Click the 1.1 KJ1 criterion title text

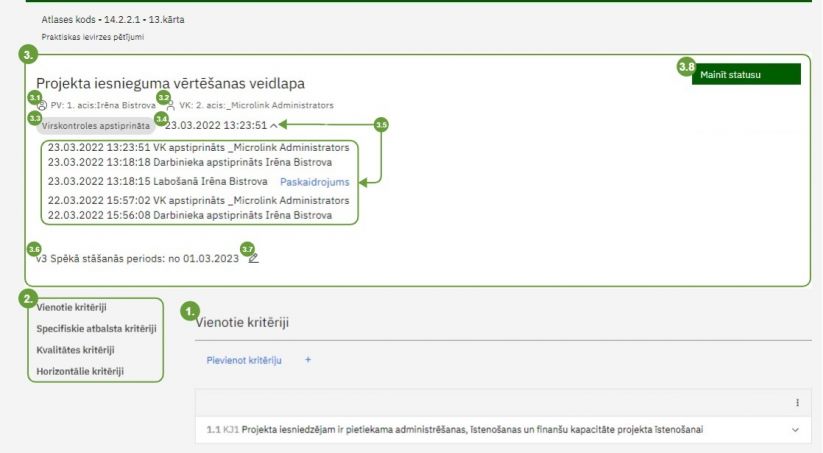coord(471,430)
